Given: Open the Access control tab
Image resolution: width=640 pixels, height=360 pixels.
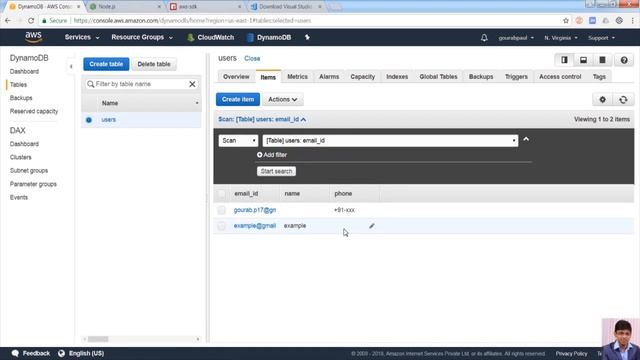Looking at the screenshot, I should 560,77.
